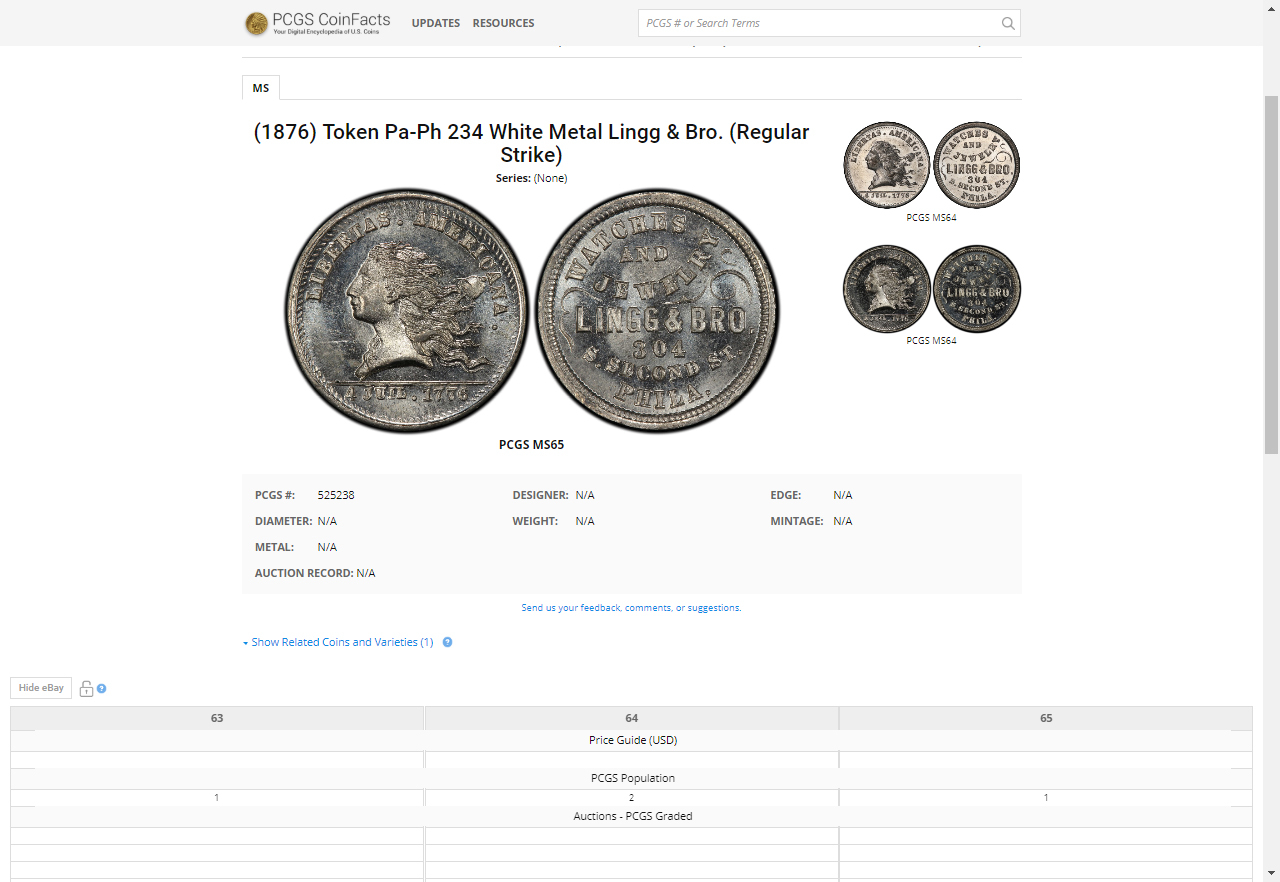Click the search magnifier icon
Viewport: 1280px width, 882px height.
coord(1008,23)
